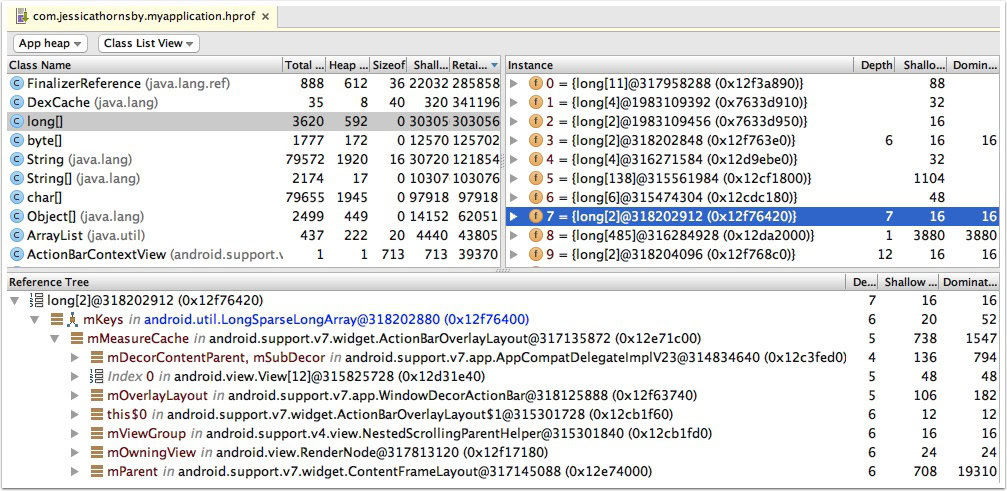Click the DexCache class icon

tap(16, 102)
